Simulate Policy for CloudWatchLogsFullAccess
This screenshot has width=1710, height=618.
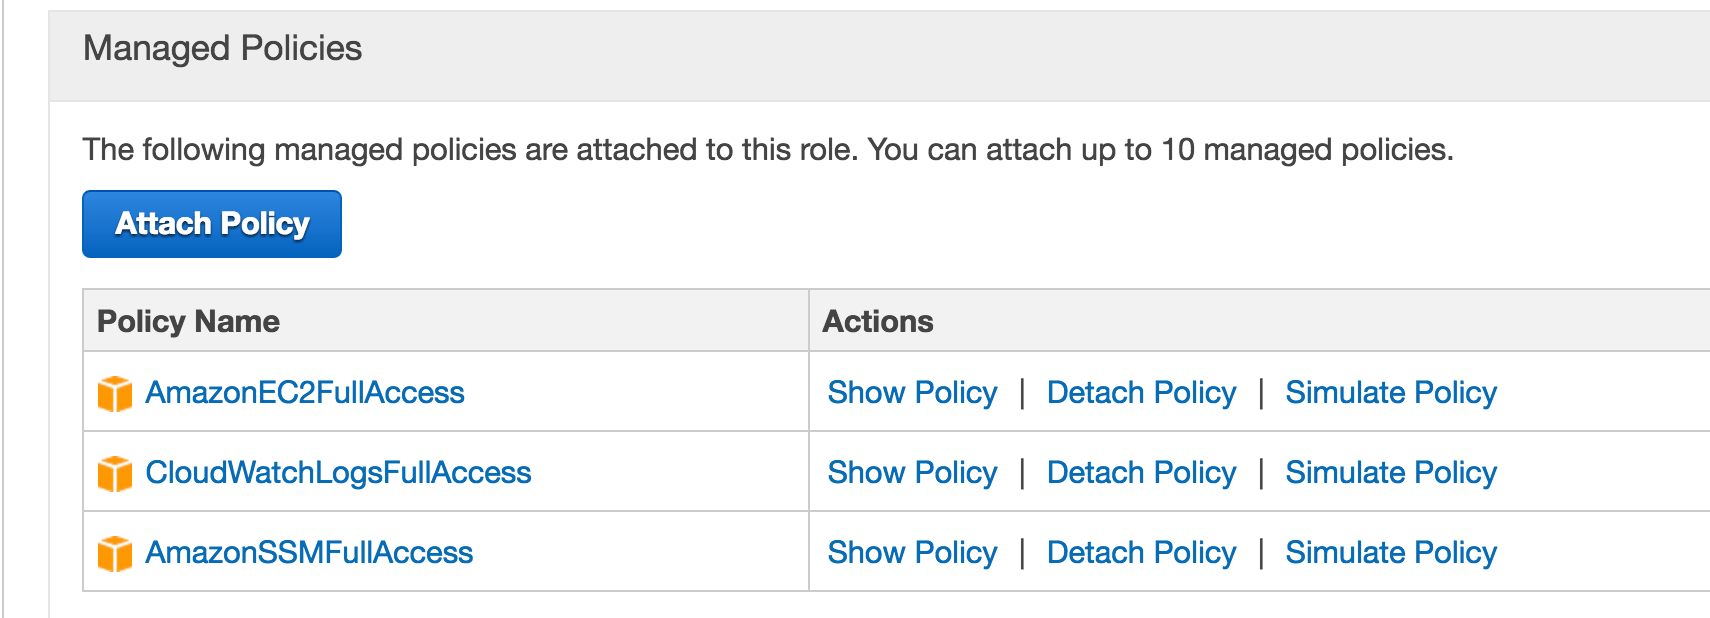point(1391,473)
